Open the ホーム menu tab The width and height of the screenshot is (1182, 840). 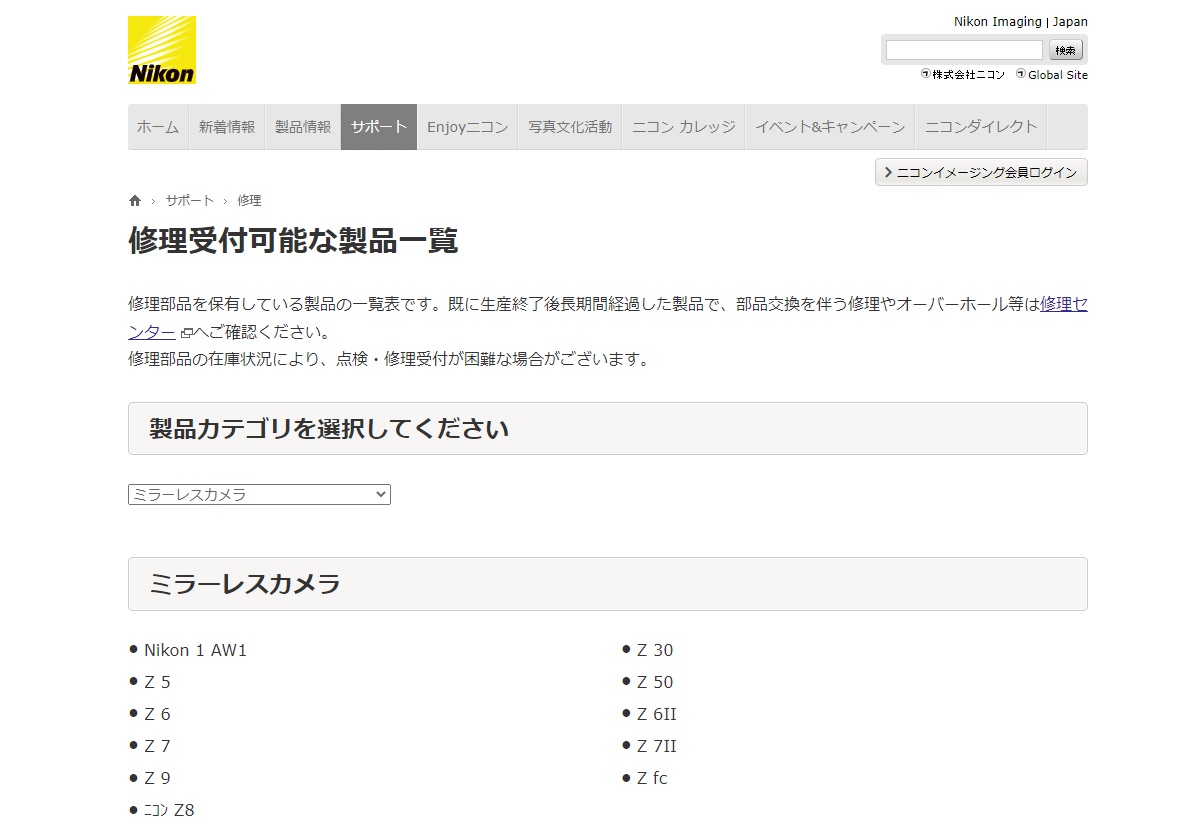pyautogui.click(x=158, y=127)
